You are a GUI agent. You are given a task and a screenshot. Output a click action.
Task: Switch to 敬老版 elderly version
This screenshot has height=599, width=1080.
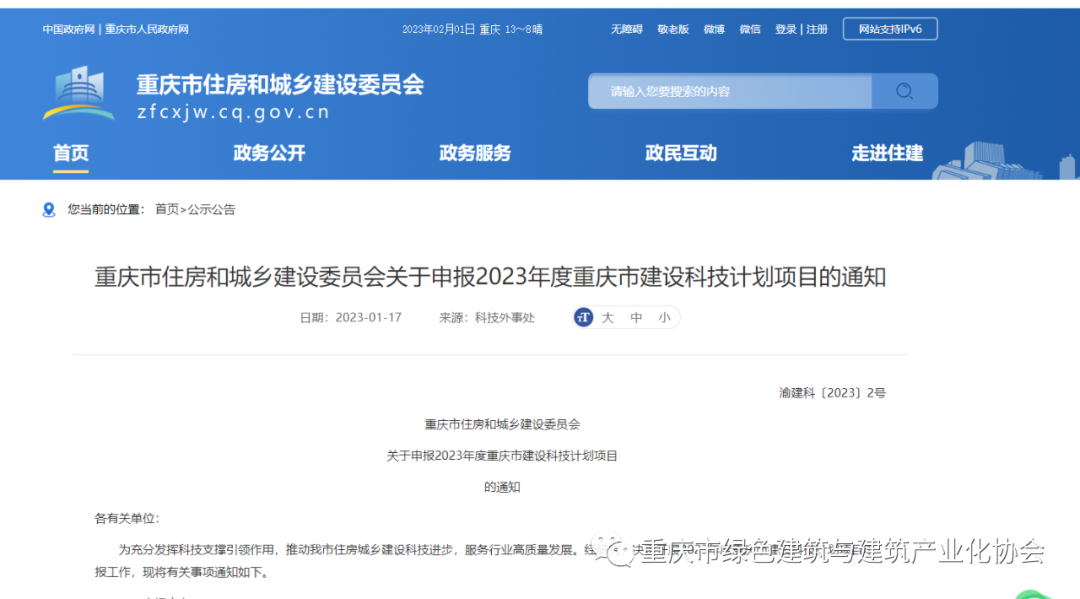673,29
